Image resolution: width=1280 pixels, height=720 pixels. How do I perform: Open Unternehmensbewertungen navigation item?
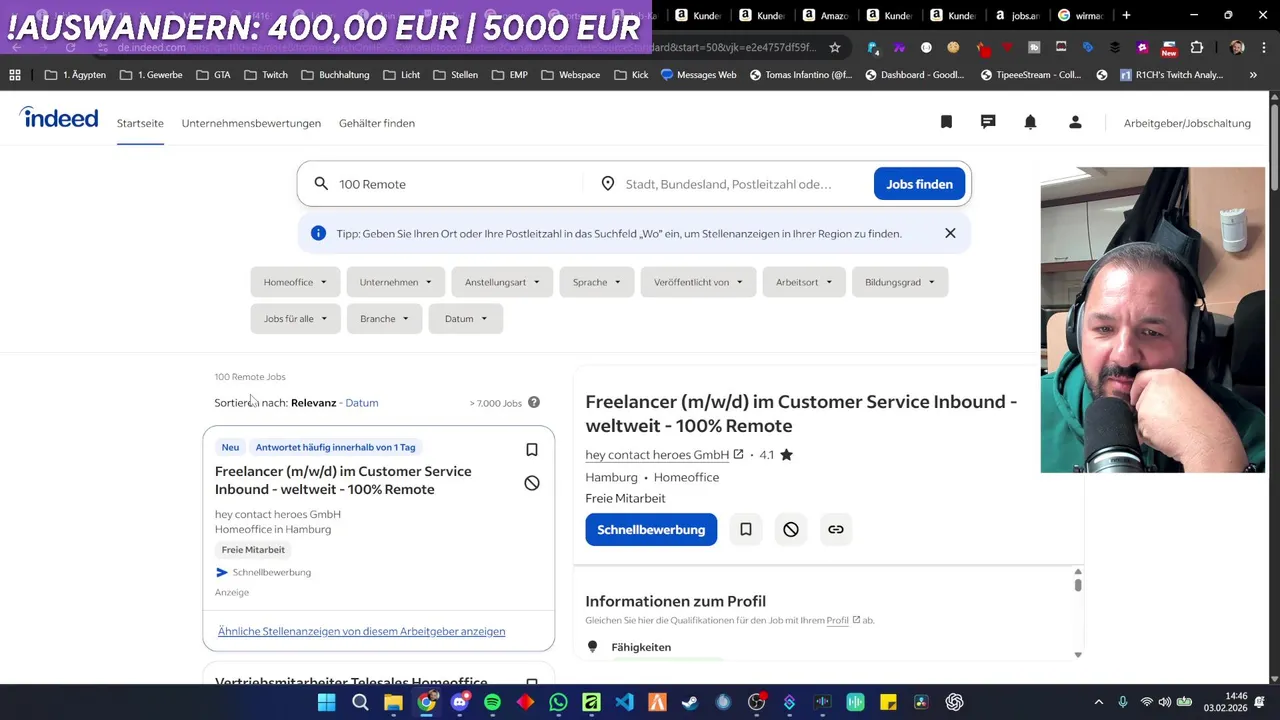[x=251, y=123]
